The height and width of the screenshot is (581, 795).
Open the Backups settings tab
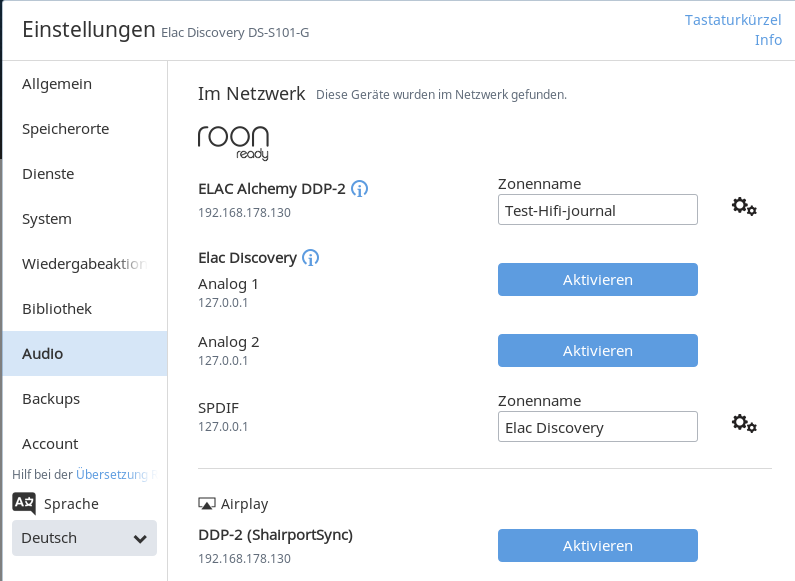(85, 399)
